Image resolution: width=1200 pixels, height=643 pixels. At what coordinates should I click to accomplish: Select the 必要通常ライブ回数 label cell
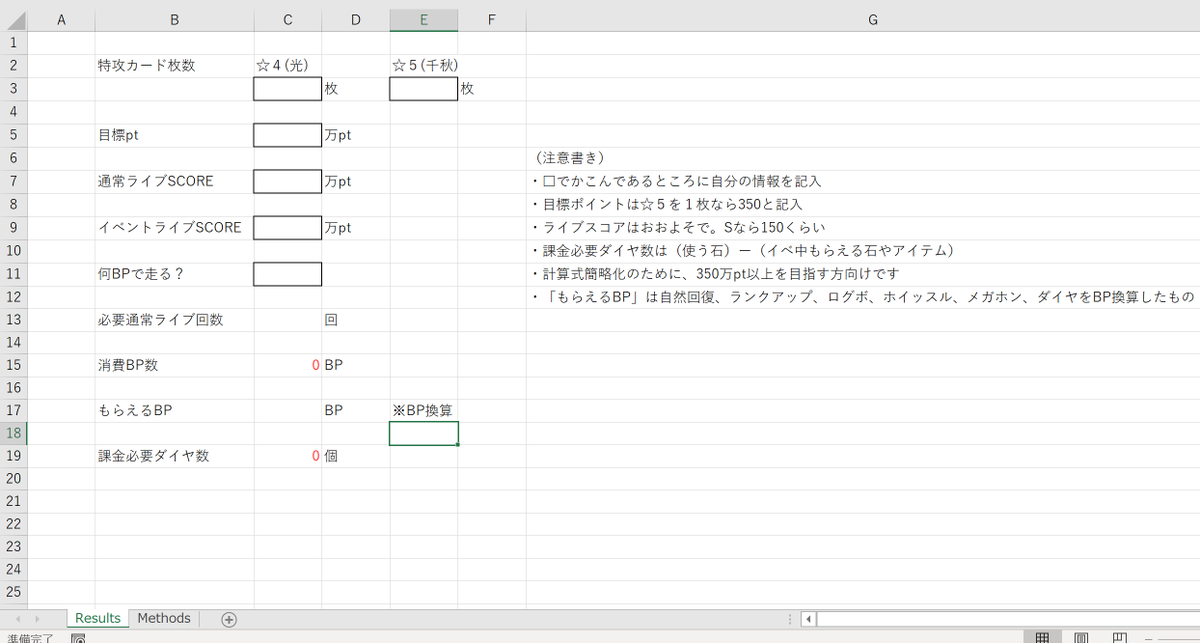click(175, 319)
